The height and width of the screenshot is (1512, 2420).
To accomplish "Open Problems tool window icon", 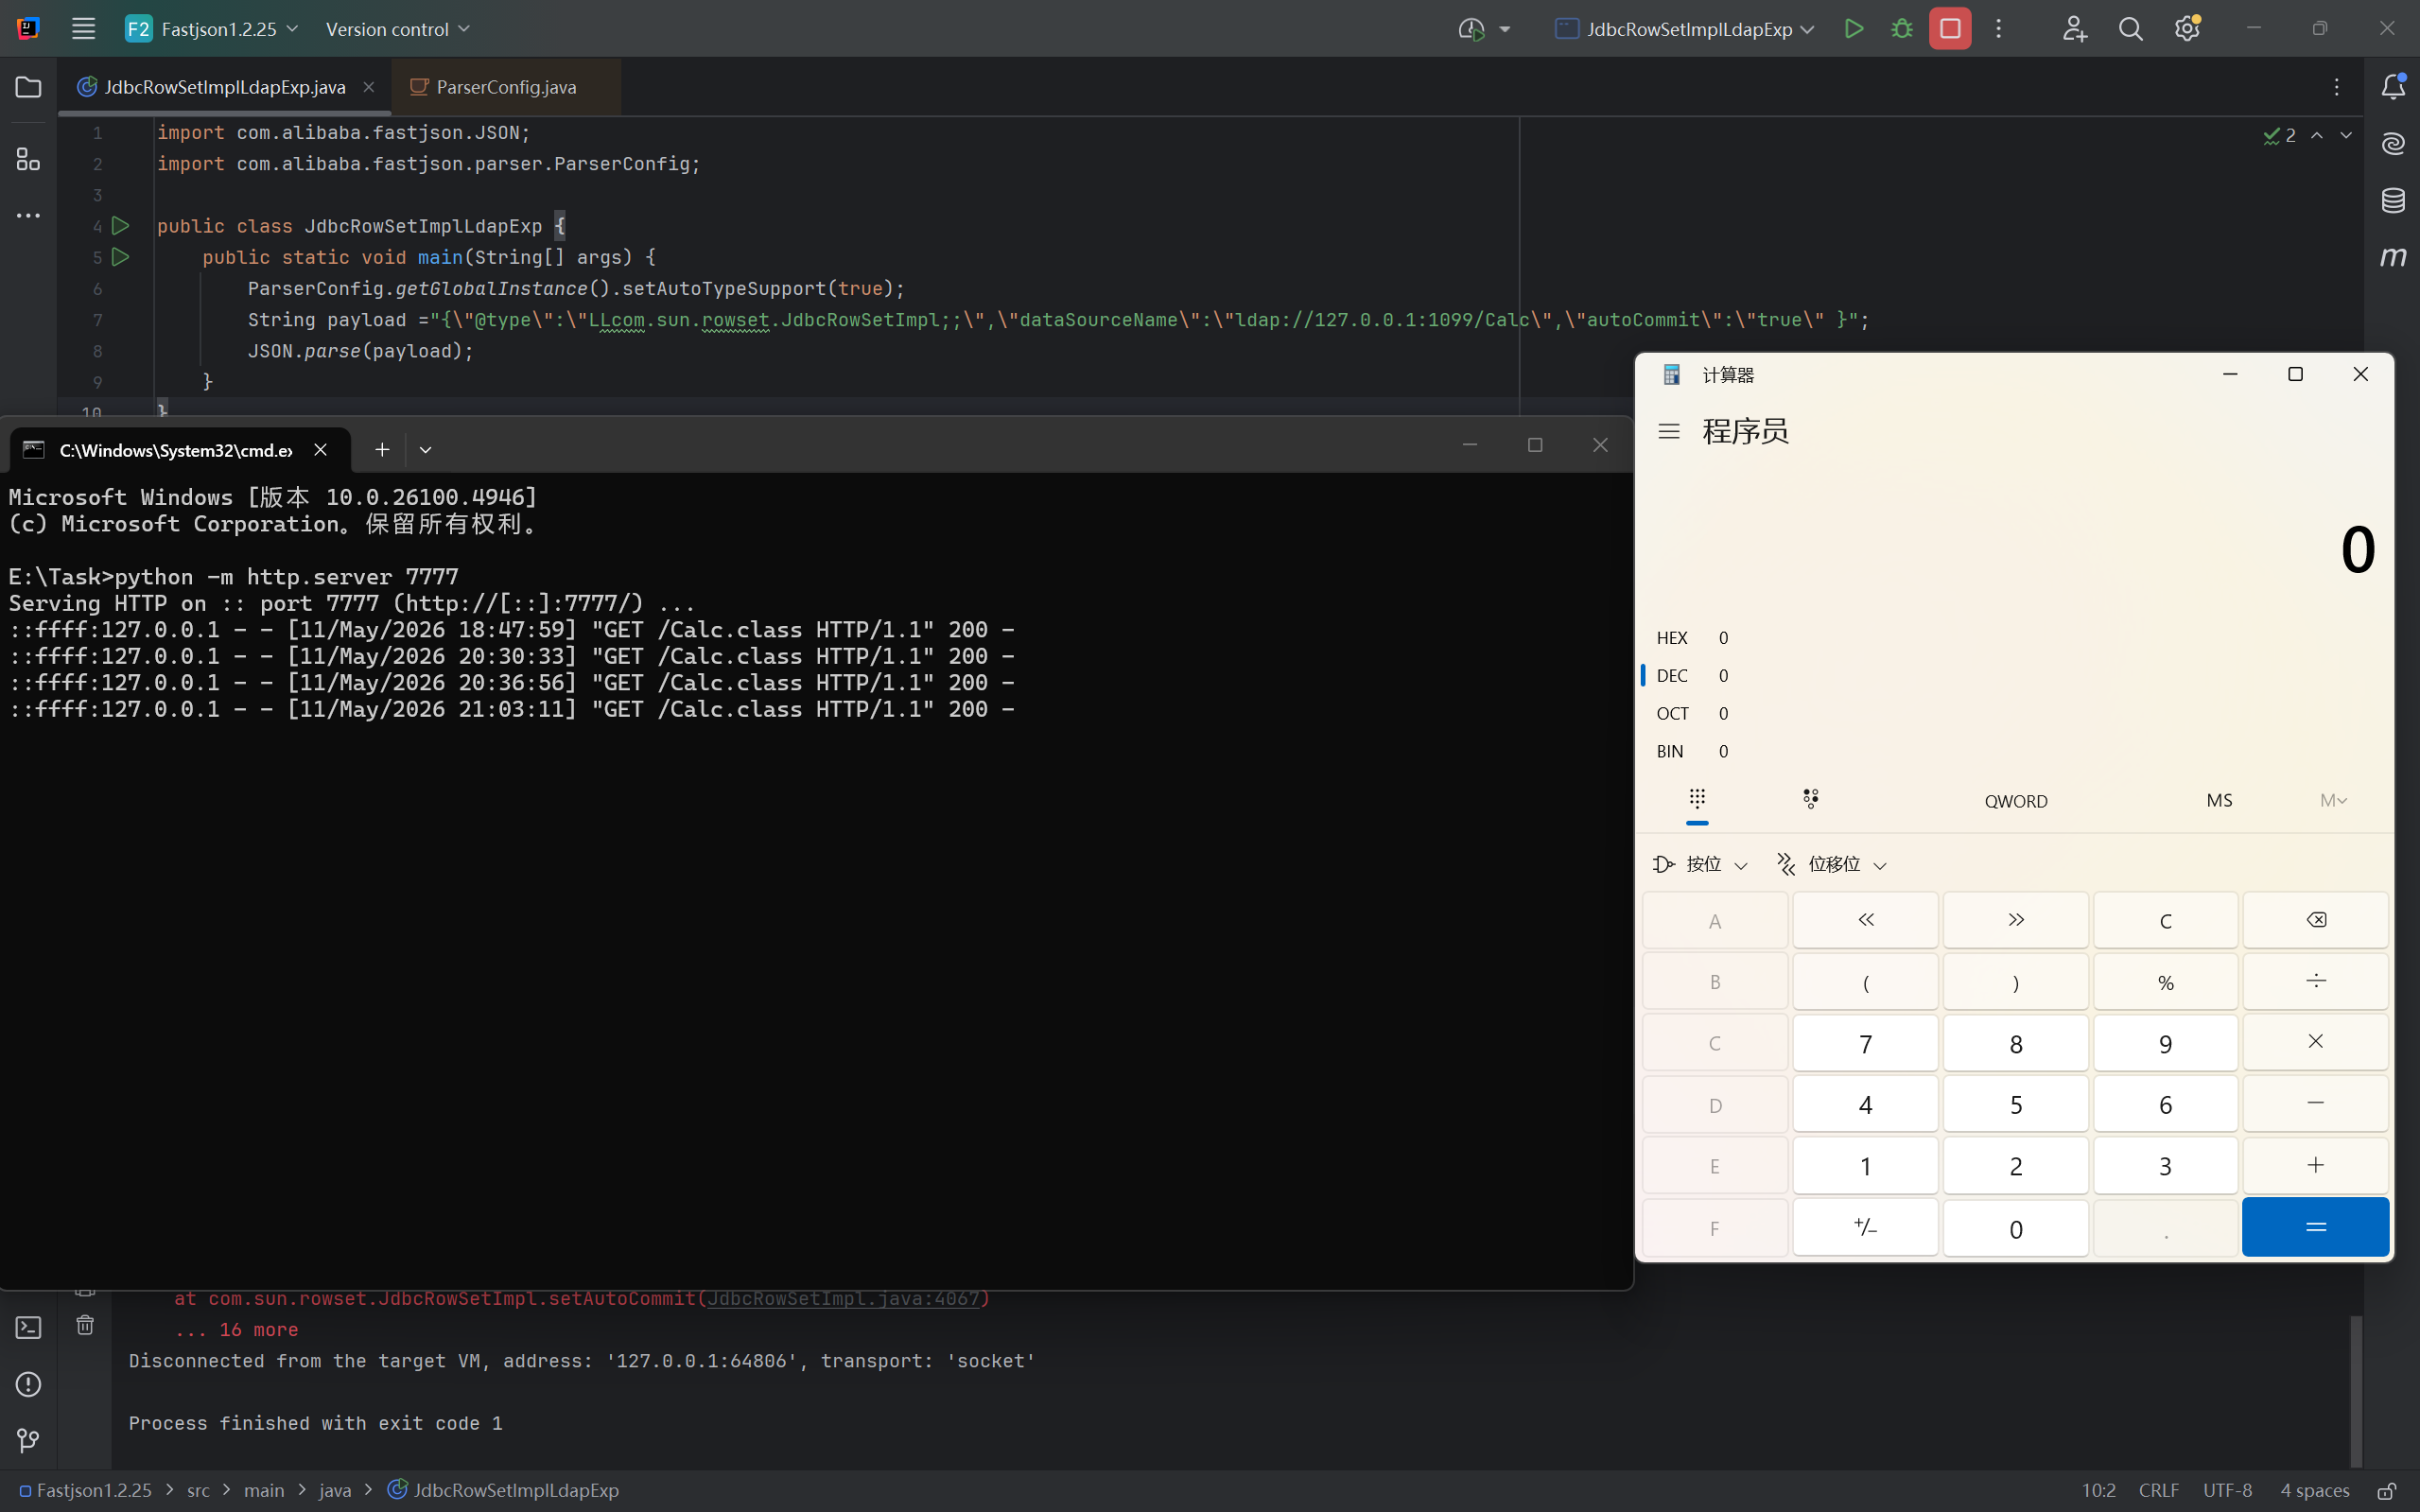I will (28, 1384).
